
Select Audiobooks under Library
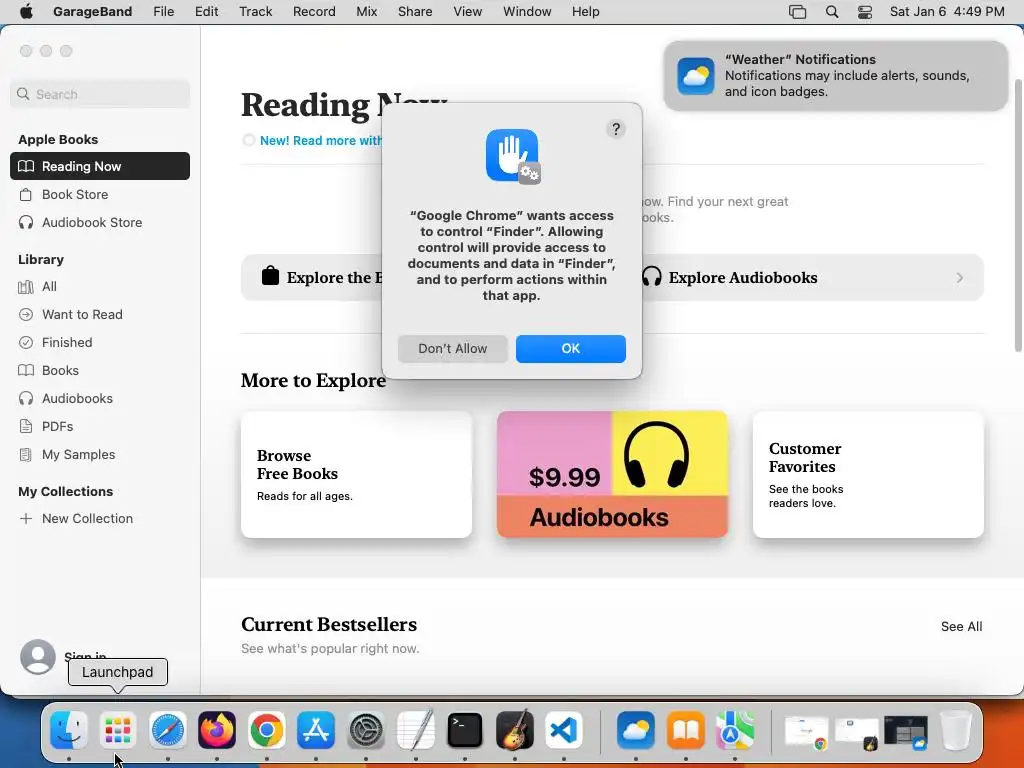pos(100,398)
